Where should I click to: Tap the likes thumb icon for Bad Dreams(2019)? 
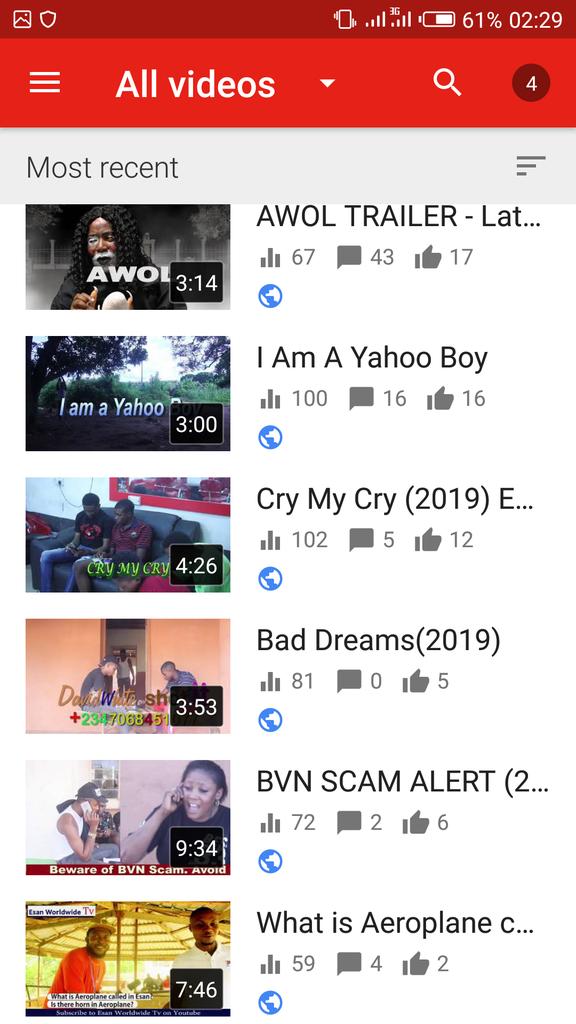tap(415, 682)
